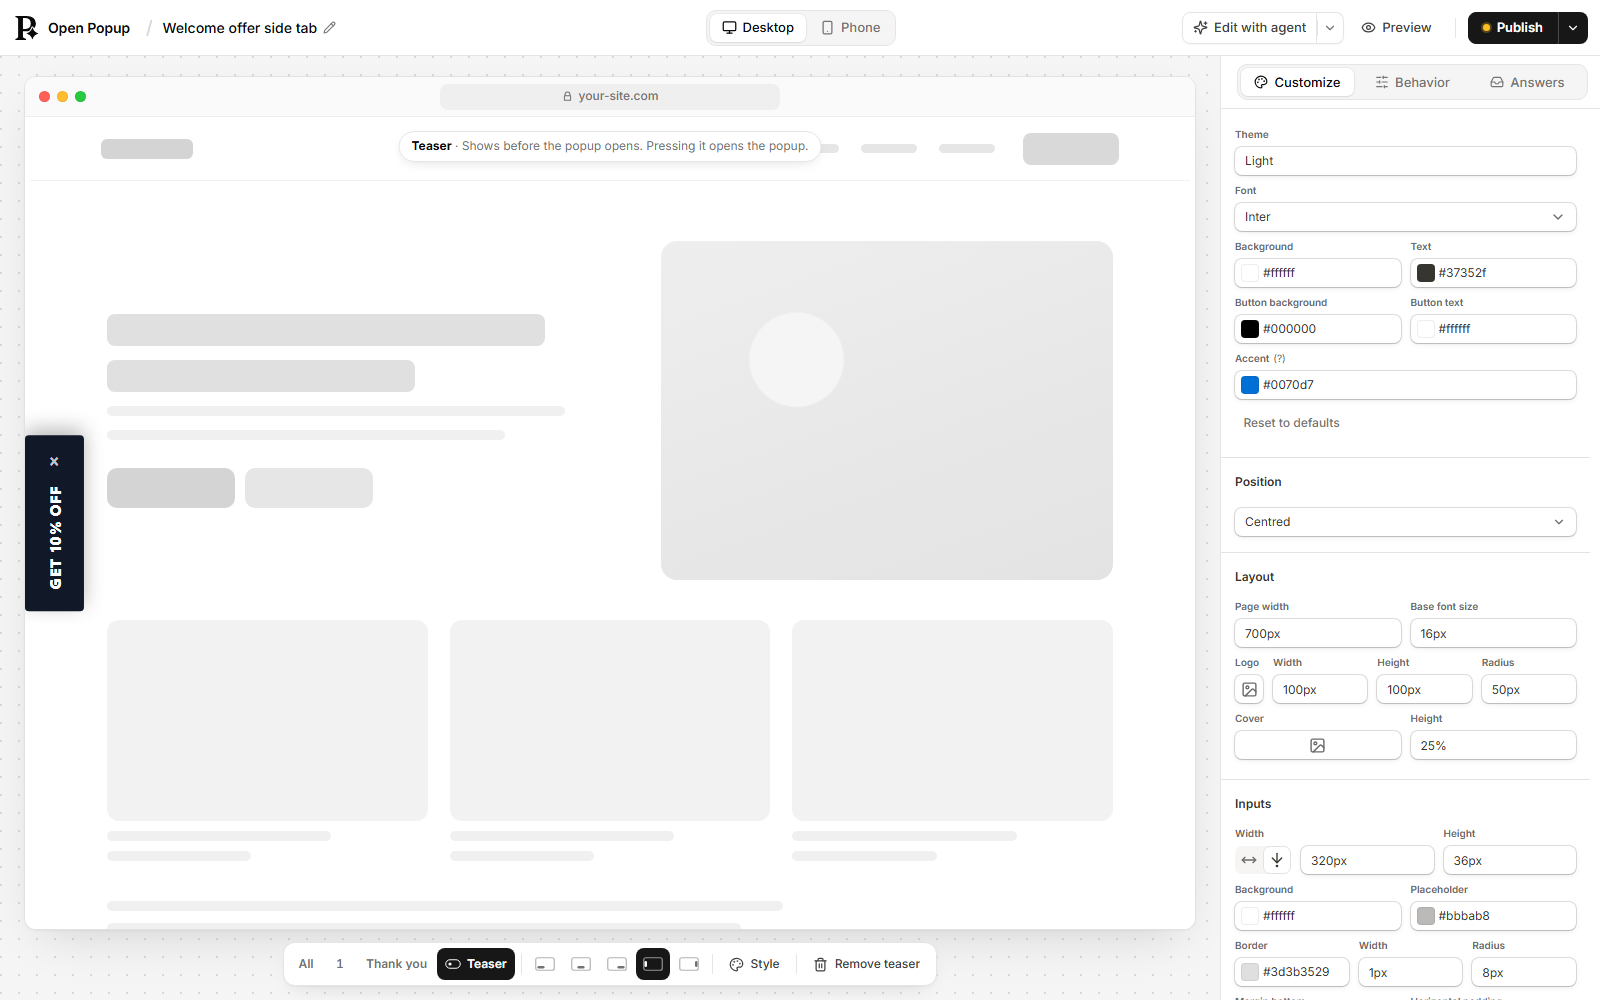
Task: Click the Accent help question mark
Action: coord(1279,358)
